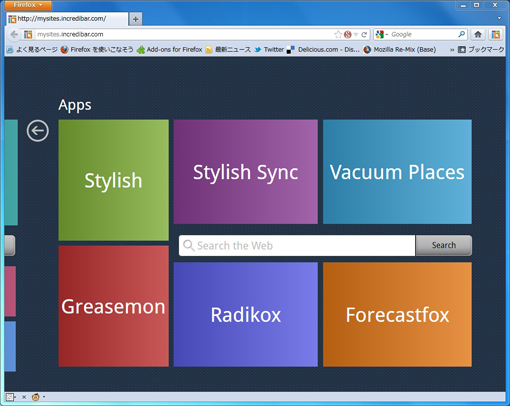510x406 pixels.
Task: Open the Greasemonkey red tile
Action: click(114, 306)
